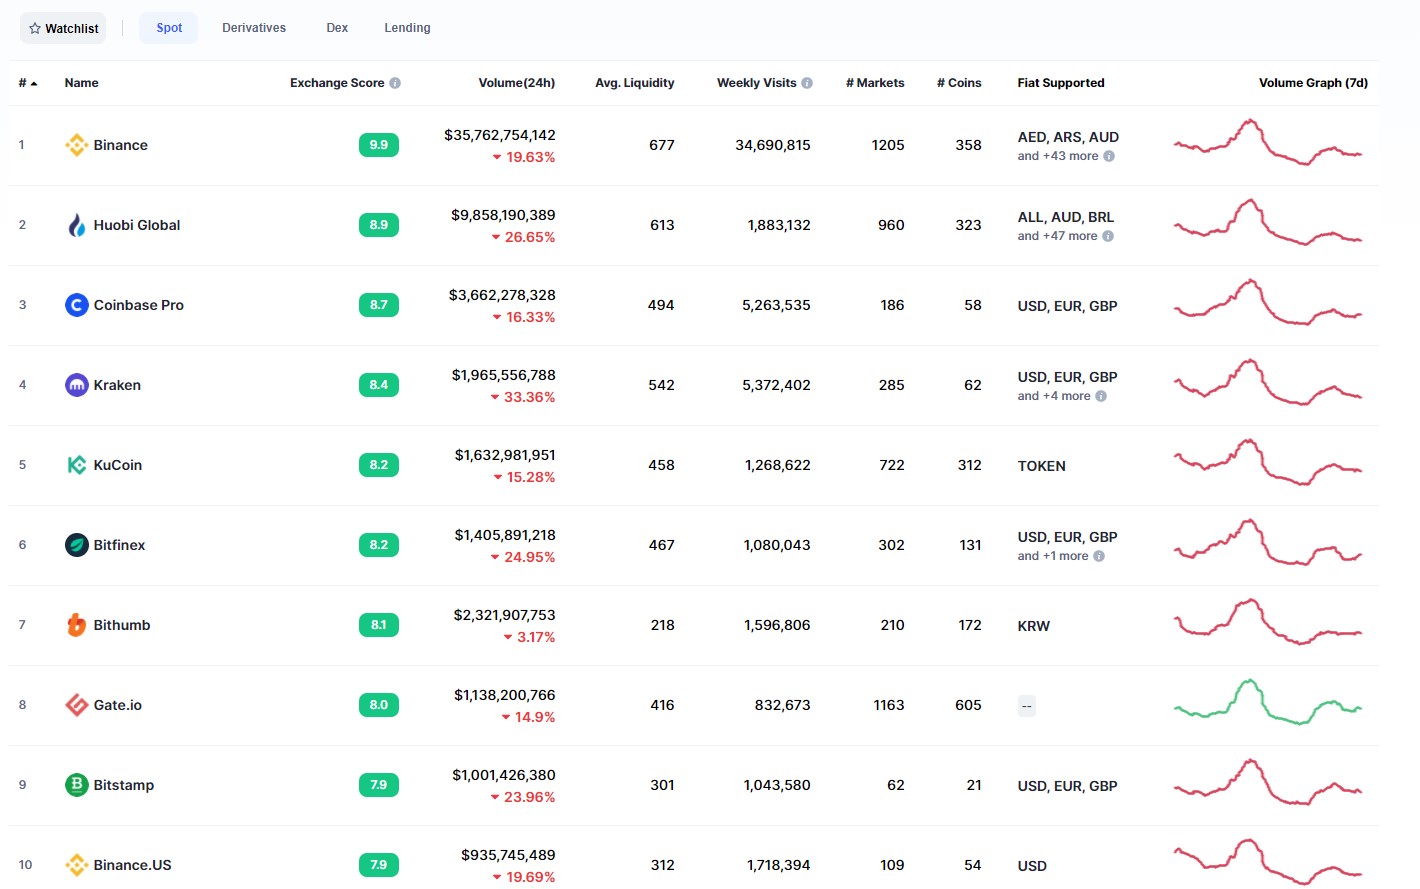Click the KuCoin logo icon

pos(77,465)
